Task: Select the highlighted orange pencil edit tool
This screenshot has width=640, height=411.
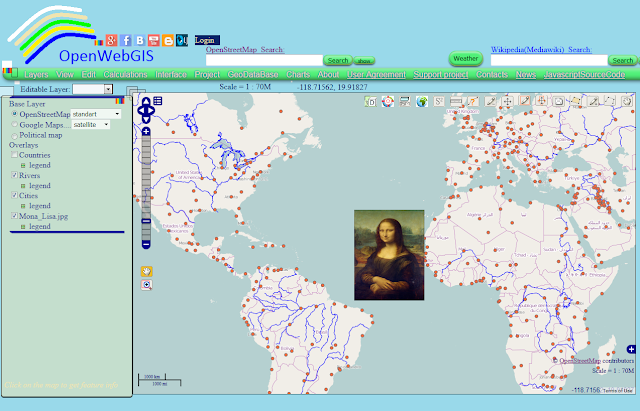Action: tap(524, 101)
